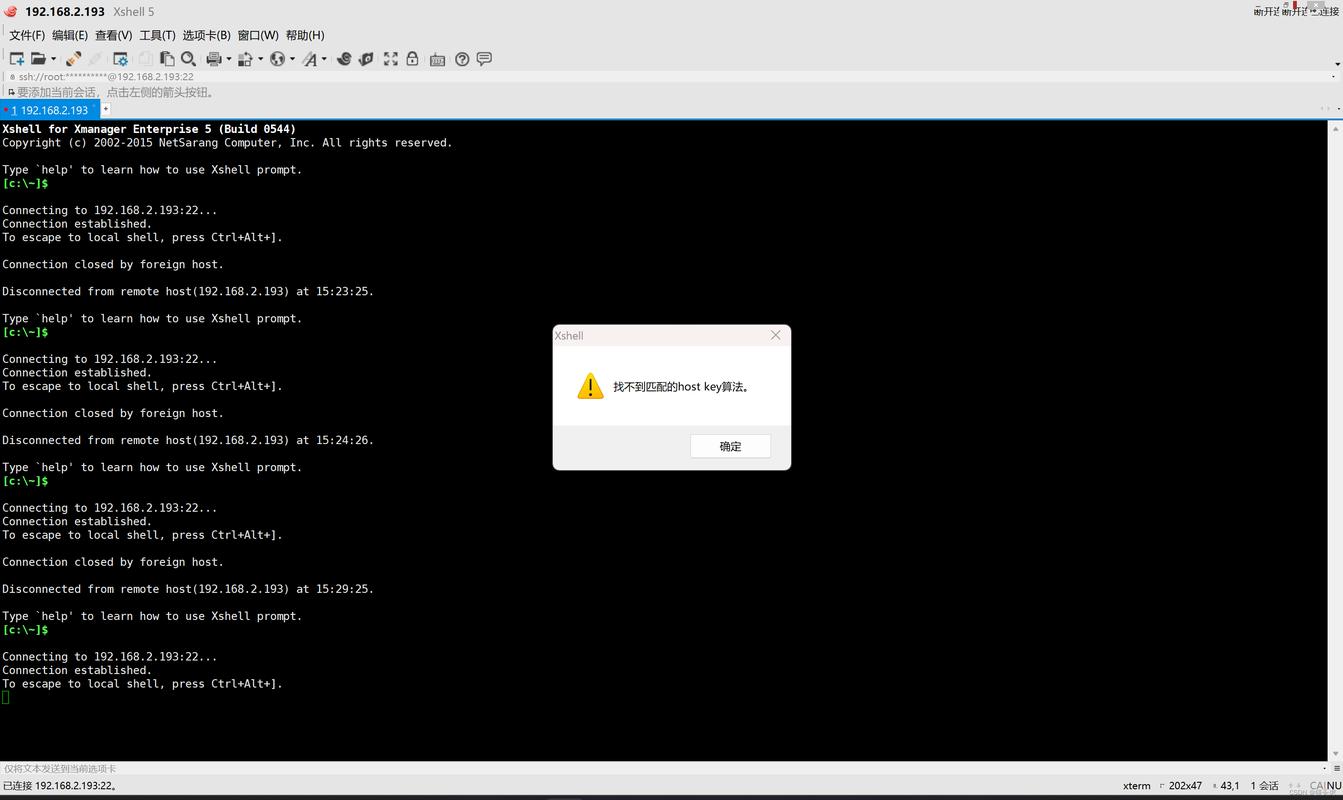Viewport: 1343px width, 800px height.
Task: Click the yellow warning triangle icon
Action: coord(590,386)
